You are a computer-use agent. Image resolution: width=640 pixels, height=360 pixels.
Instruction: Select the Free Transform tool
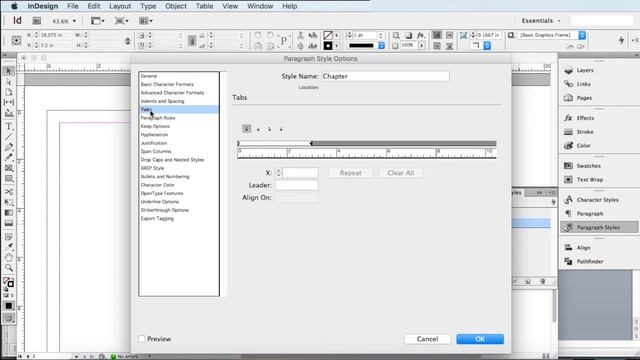9,202
